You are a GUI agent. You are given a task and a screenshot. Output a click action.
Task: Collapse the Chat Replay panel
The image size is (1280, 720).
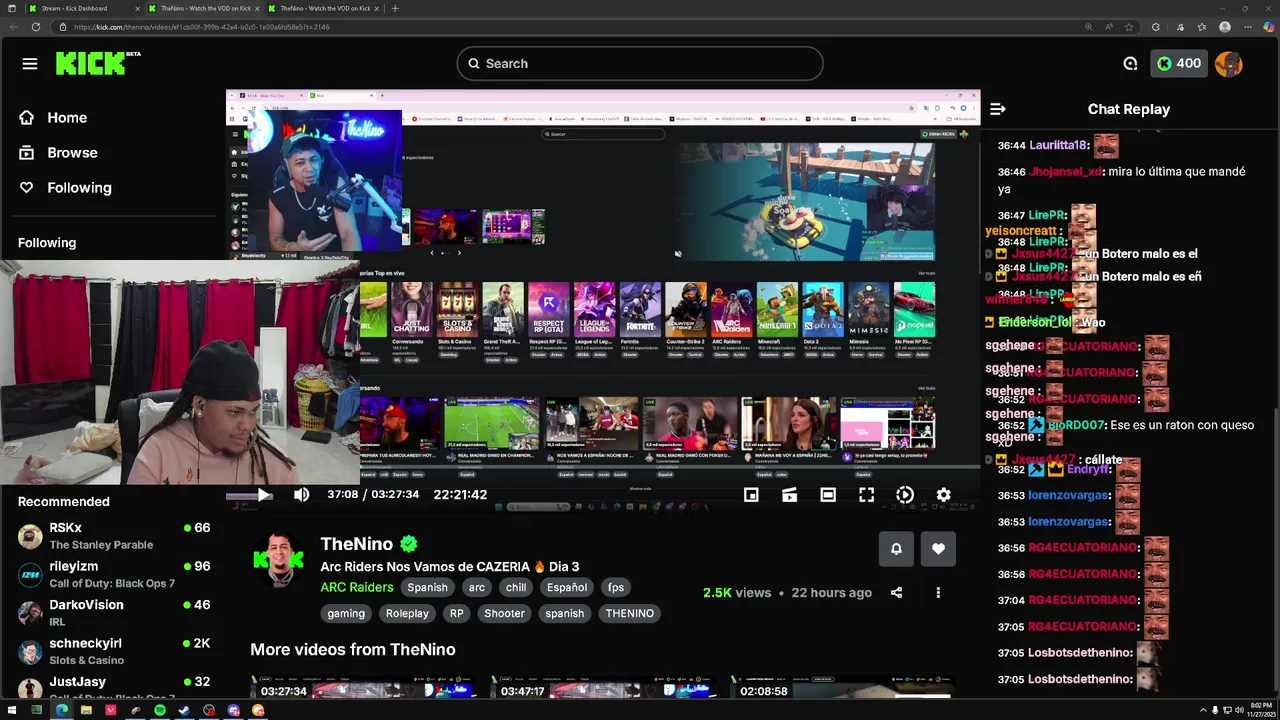[997, 109]
